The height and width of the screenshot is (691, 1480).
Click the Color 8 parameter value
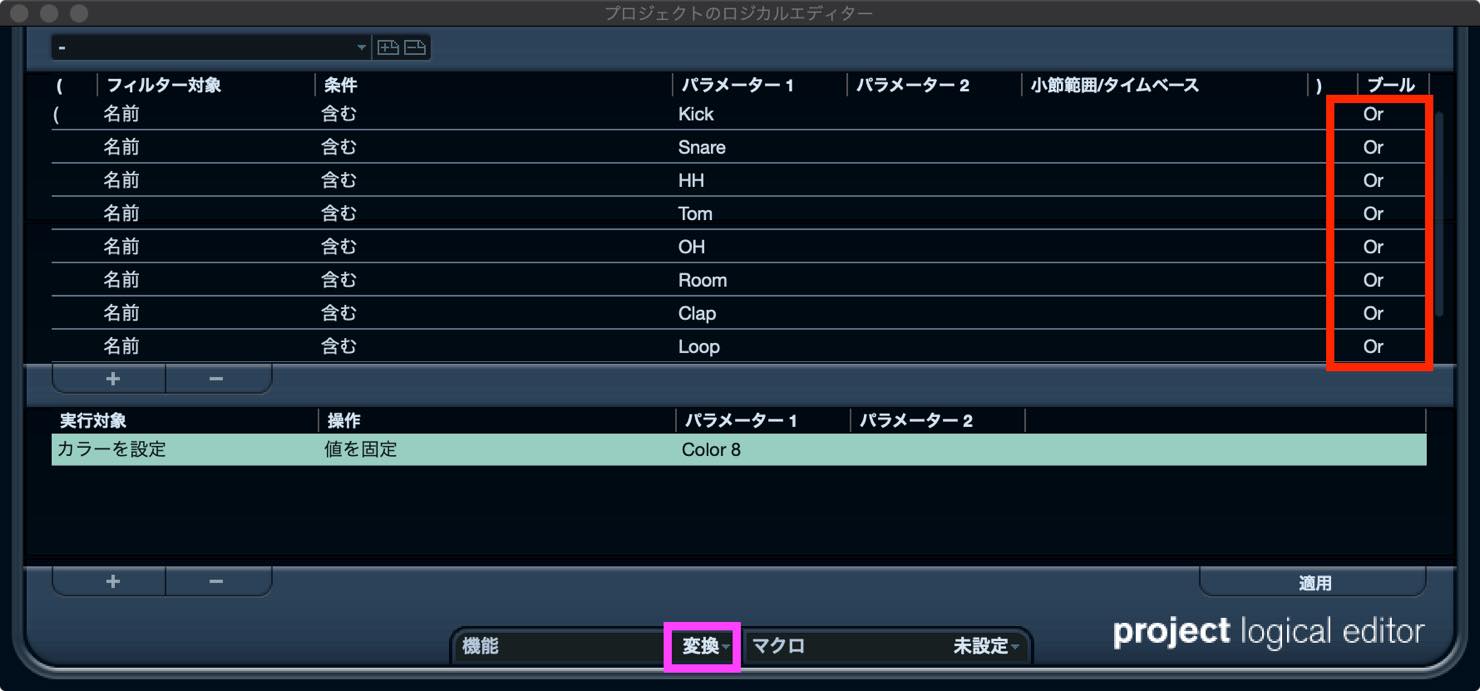coord(711,450)
